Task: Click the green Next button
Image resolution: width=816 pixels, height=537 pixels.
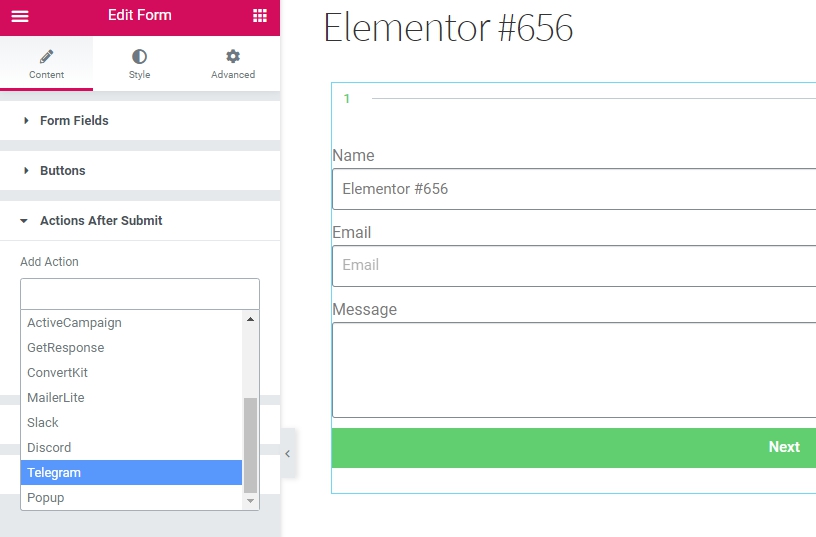Action: 574,448
